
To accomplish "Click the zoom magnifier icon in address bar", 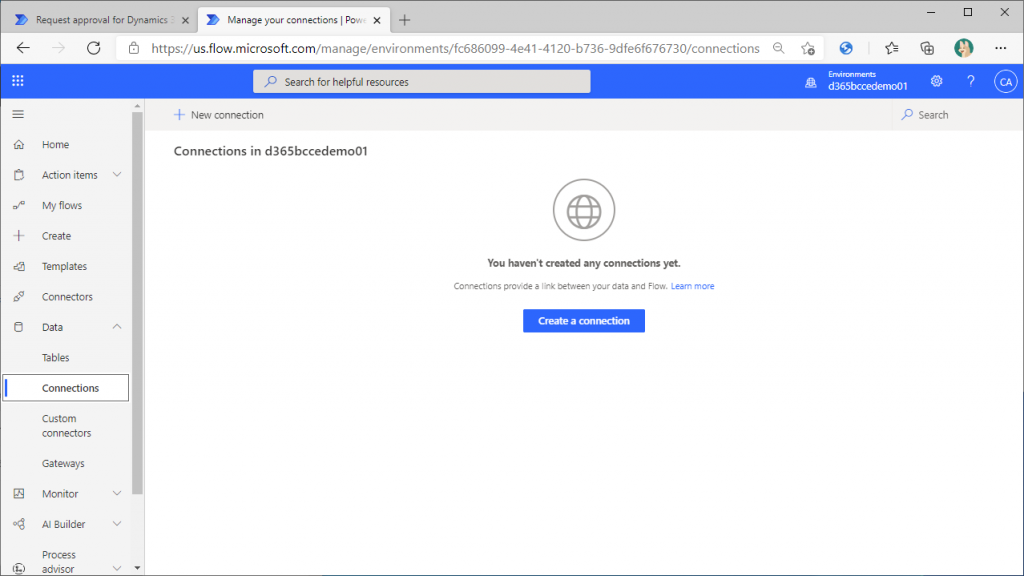I will 778,48.
